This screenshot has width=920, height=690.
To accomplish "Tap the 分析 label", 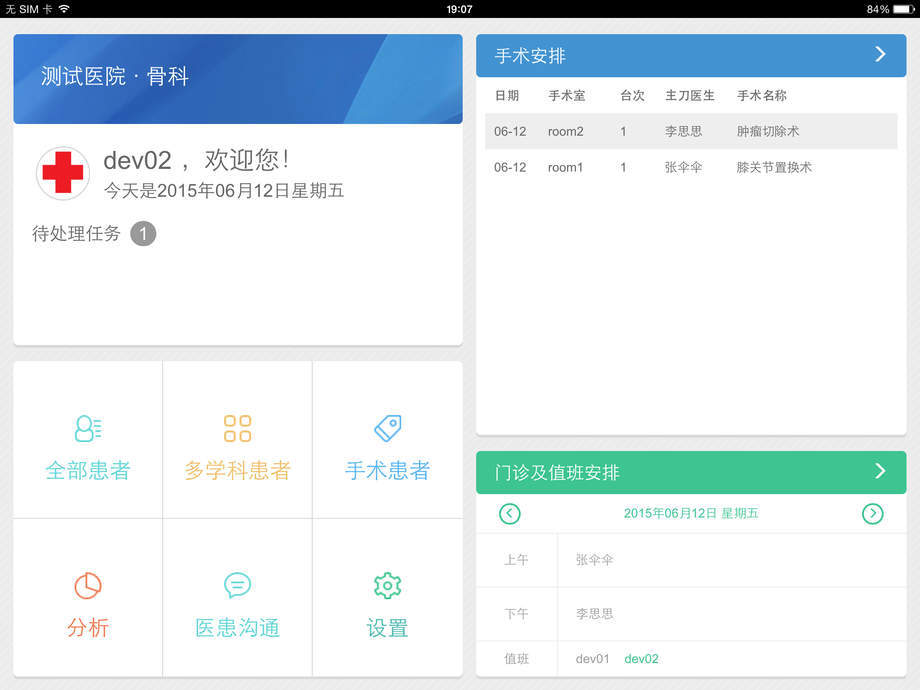I will pyautogui.click(x=88, y=628).
